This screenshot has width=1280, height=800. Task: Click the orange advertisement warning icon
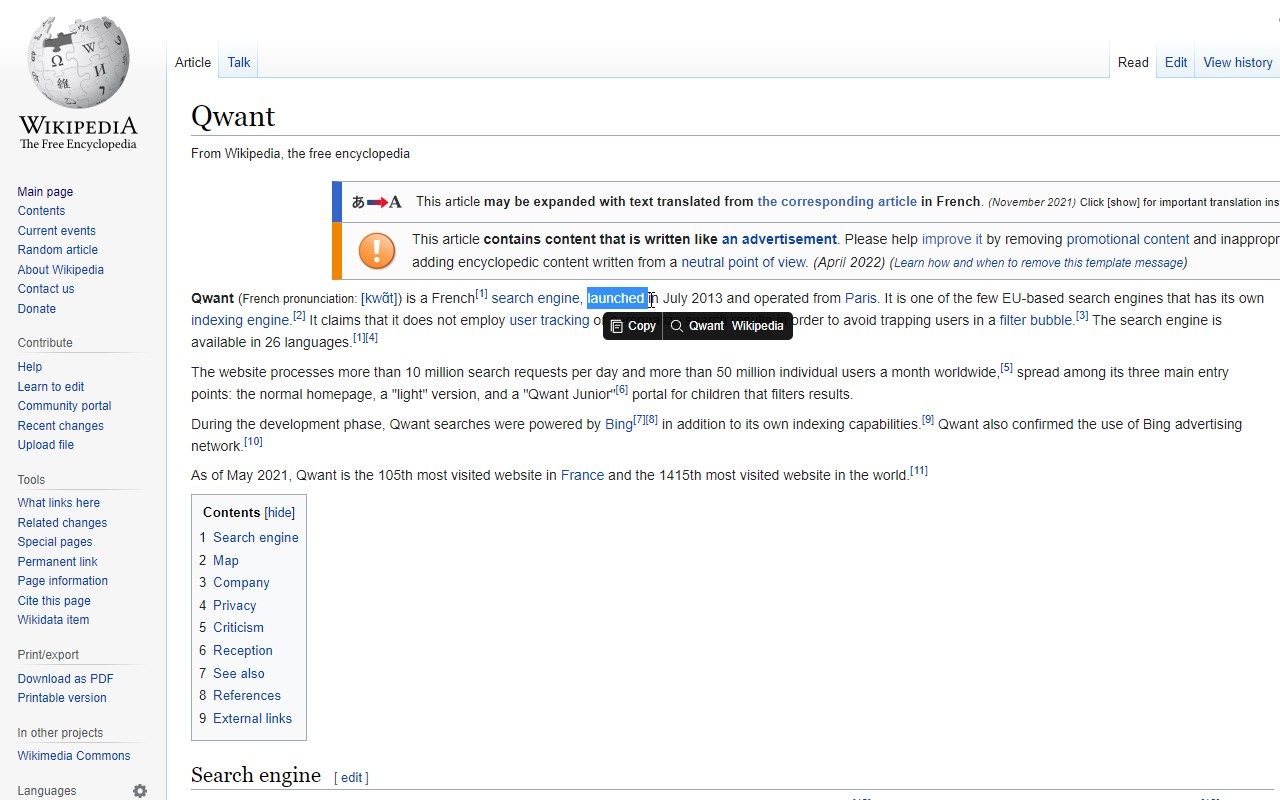[x=377, y=251]
